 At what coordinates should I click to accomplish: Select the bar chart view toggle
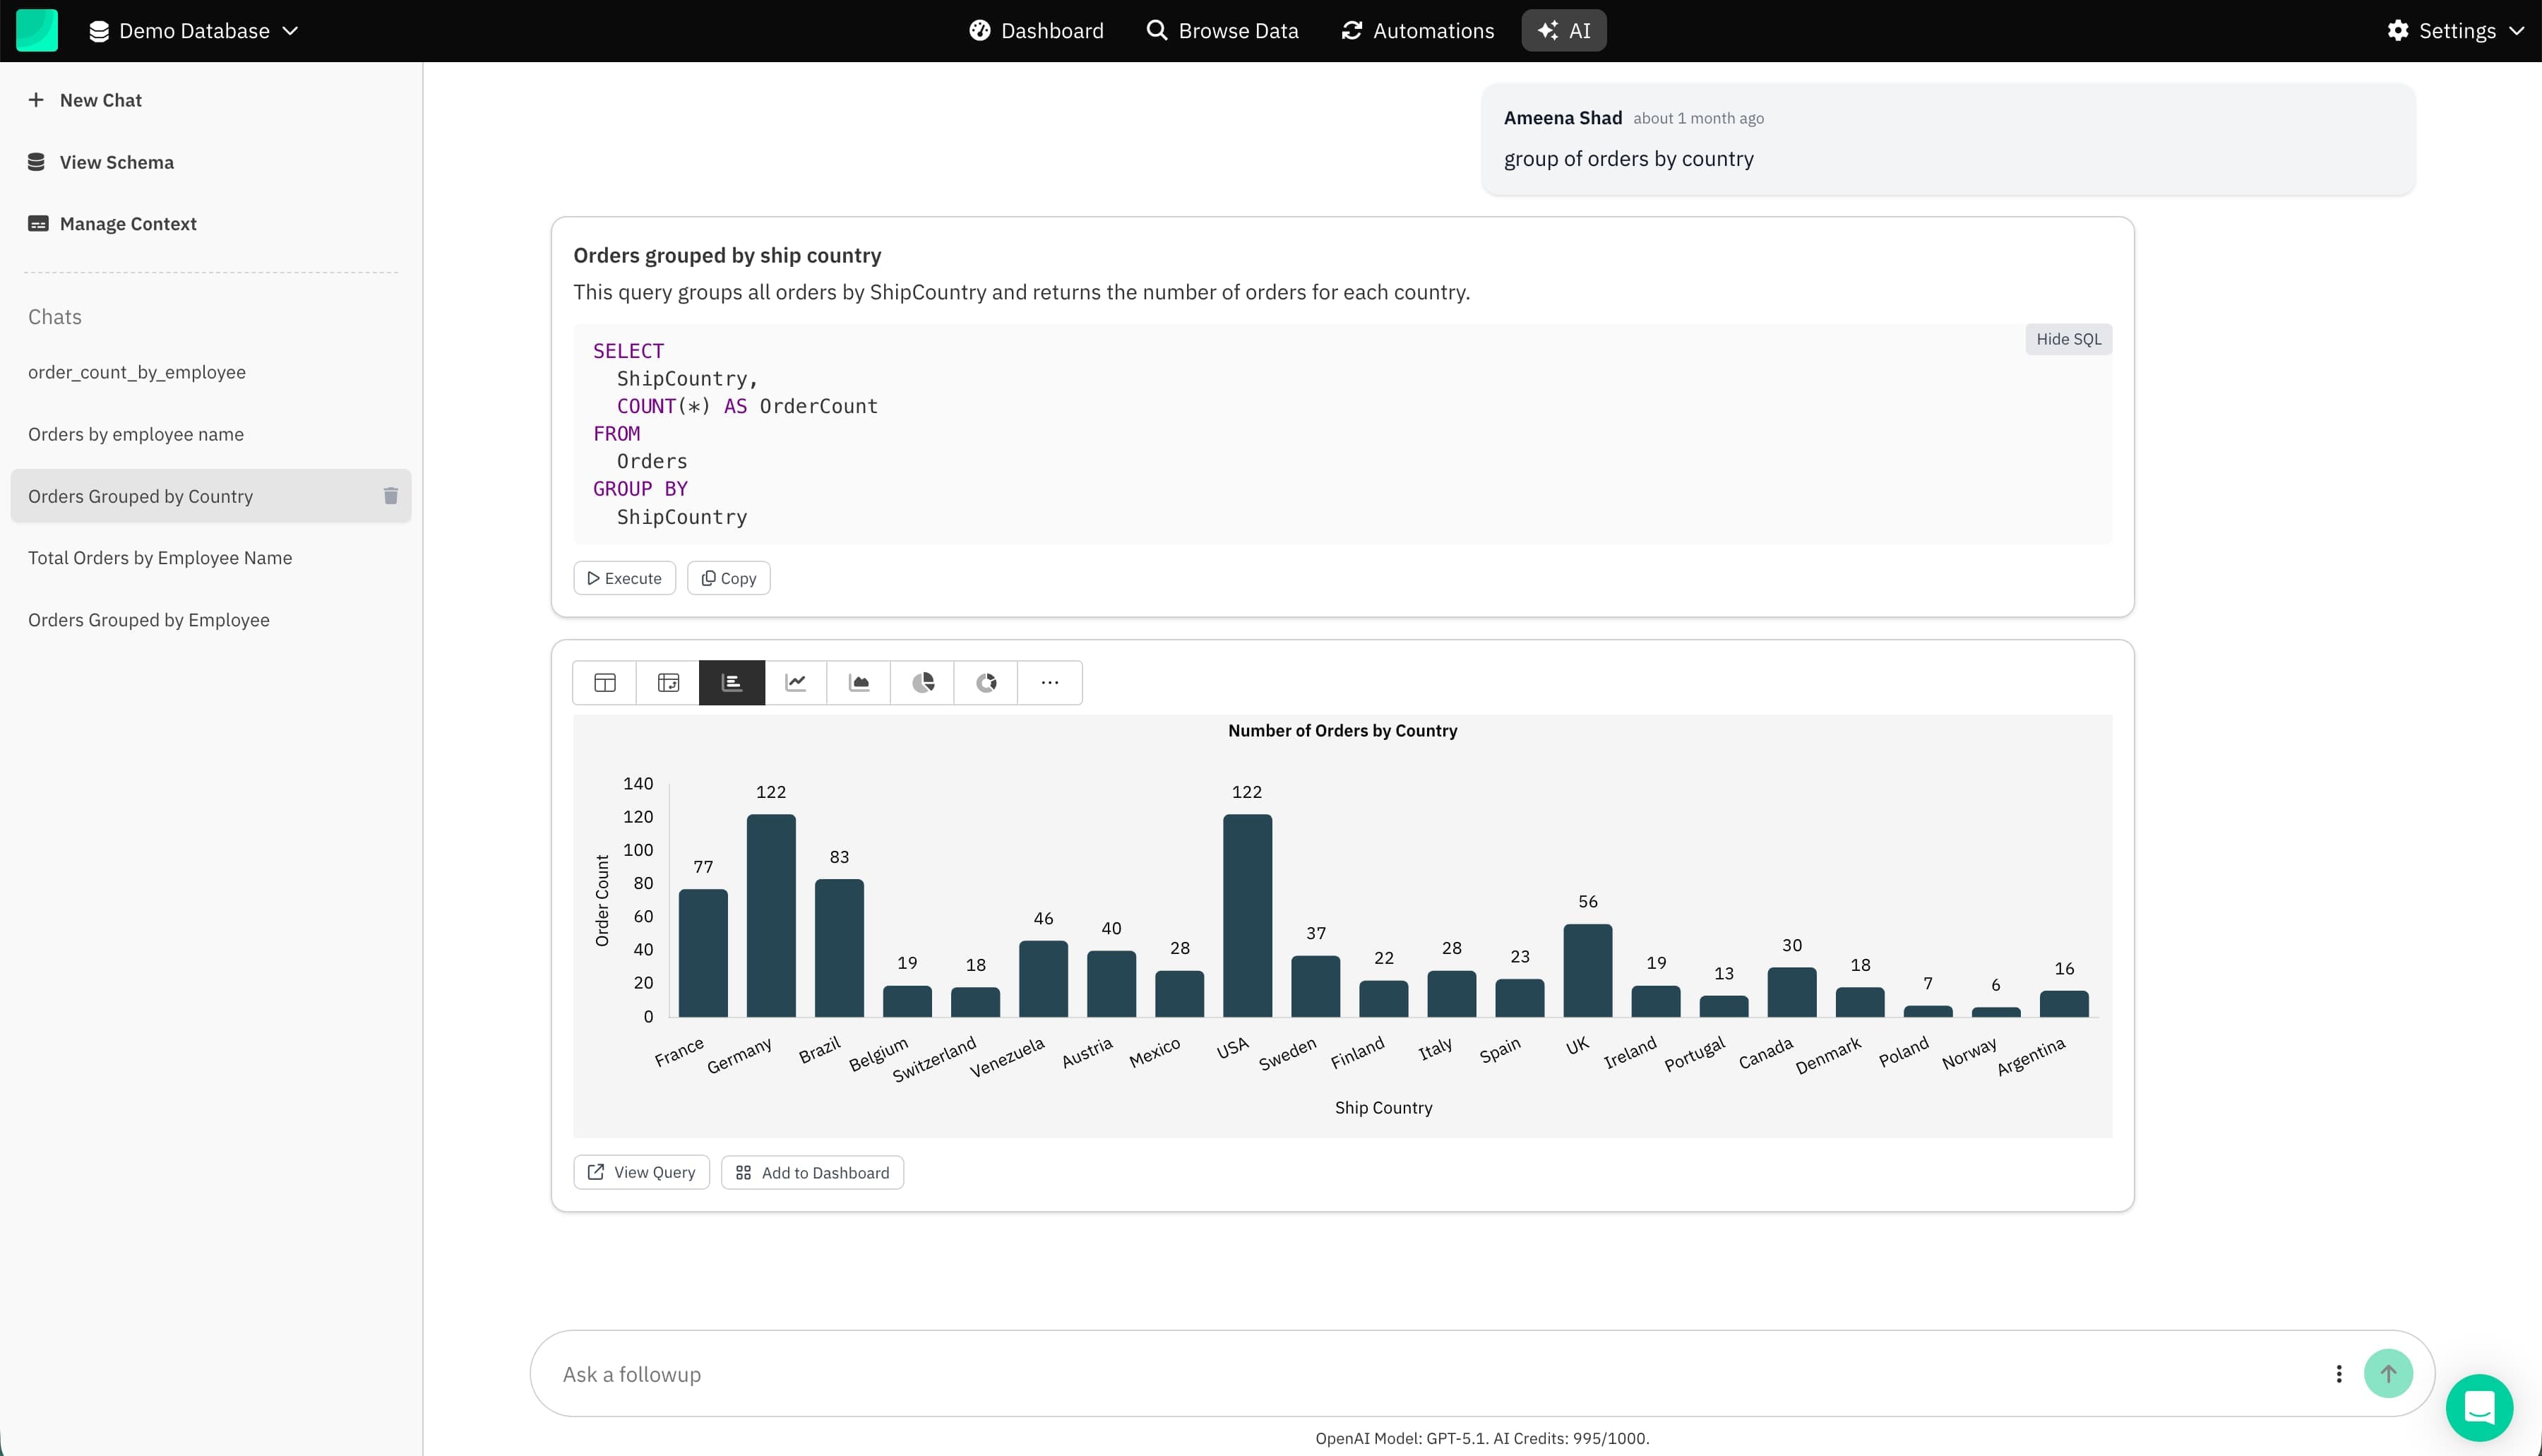pyautogui.click(x=732, y=682)
